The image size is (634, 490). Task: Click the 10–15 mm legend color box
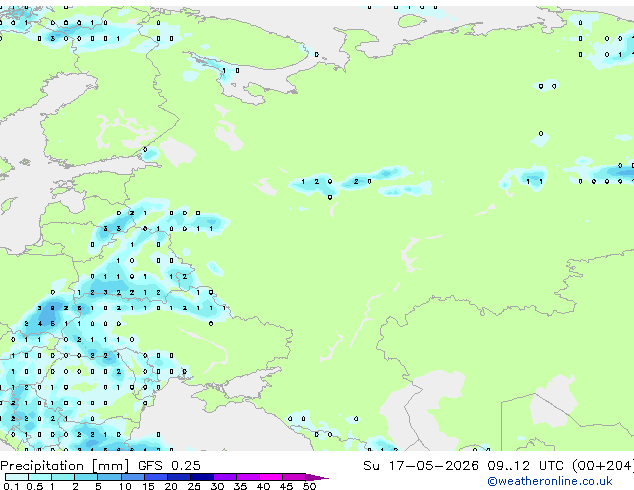[132, 477]
